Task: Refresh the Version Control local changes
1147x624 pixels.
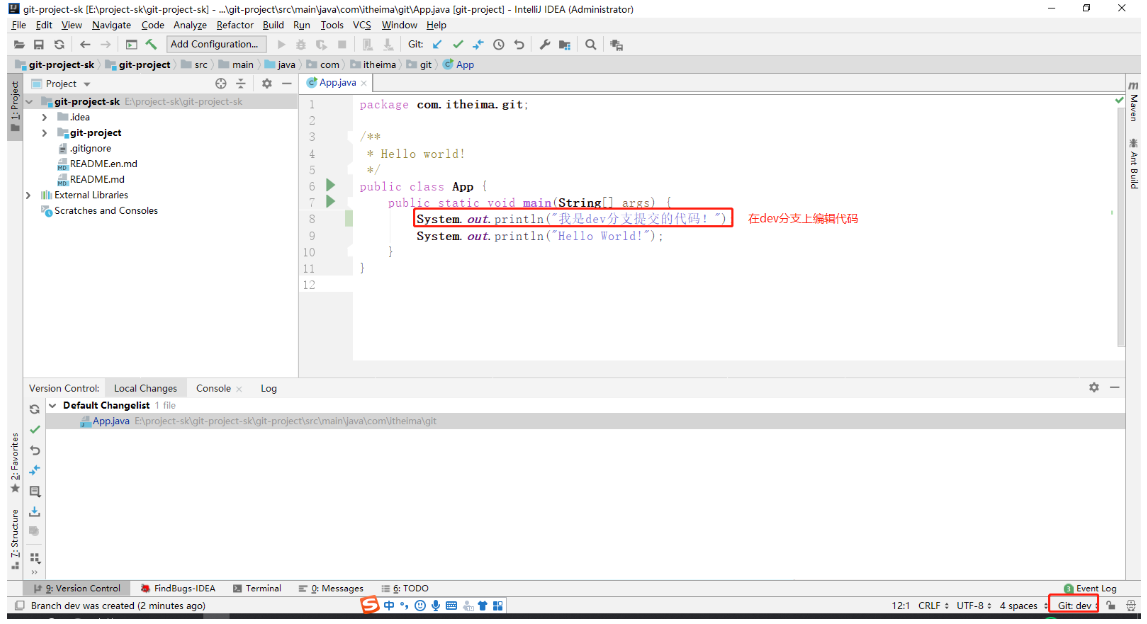Action: [34, 409]
